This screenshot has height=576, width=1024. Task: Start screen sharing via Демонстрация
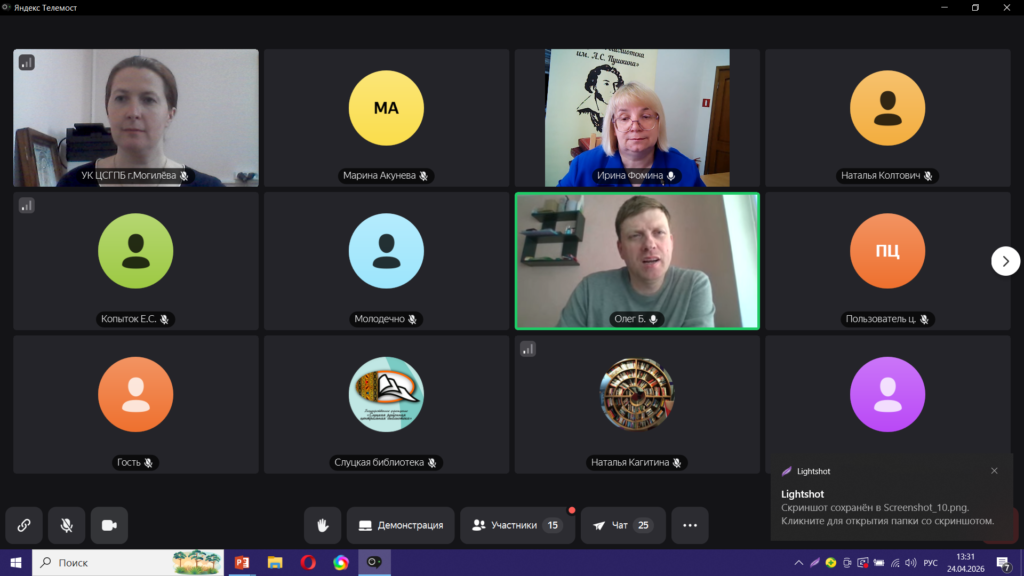tap(400, 525)
